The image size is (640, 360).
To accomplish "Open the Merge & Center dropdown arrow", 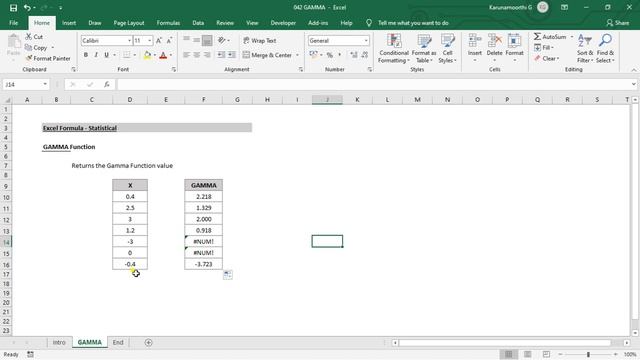I will click(297, 55).
